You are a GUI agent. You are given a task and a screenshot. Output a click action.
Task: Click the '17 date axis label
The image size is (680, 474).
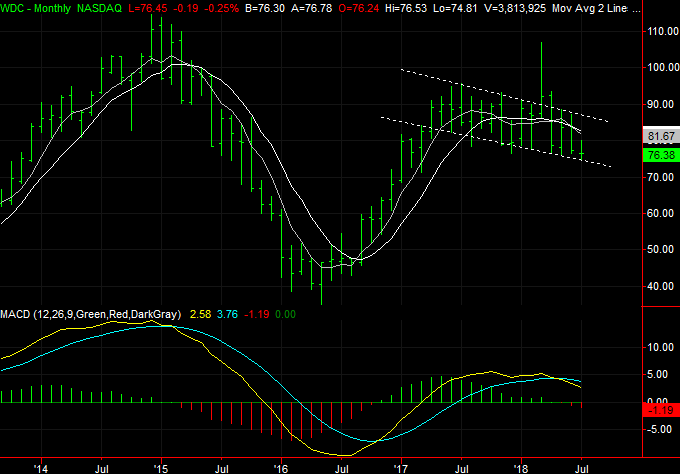click(x=401, y=469)
